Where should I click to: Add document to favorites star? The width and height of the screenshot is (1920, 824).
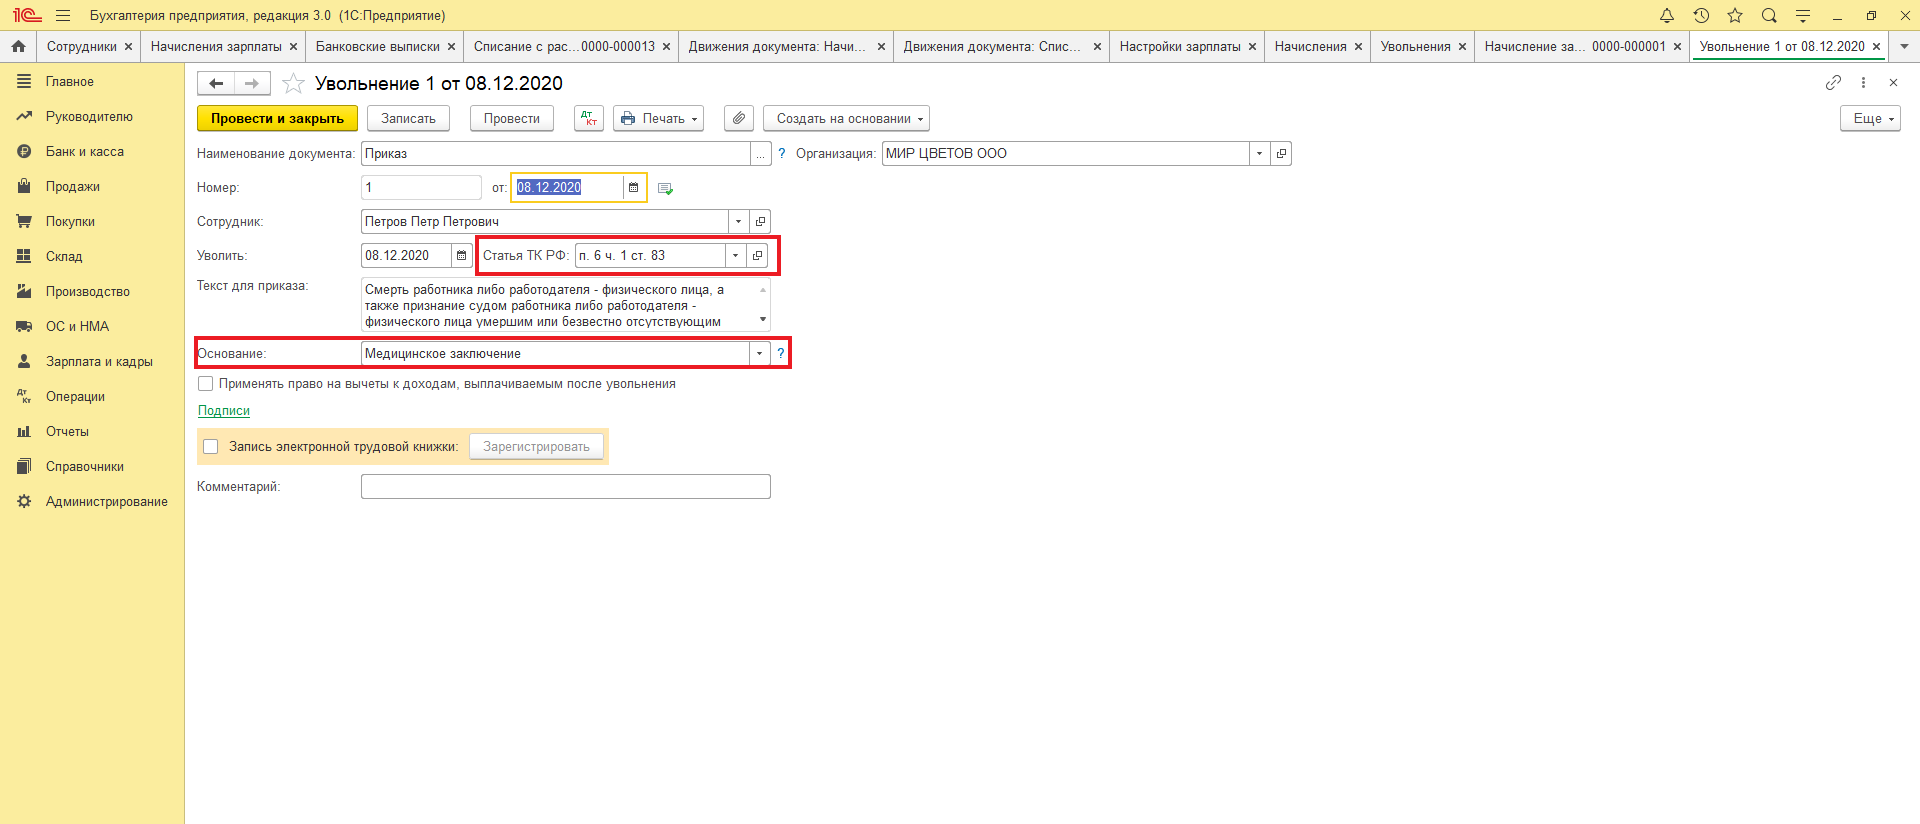click(293, 84)
